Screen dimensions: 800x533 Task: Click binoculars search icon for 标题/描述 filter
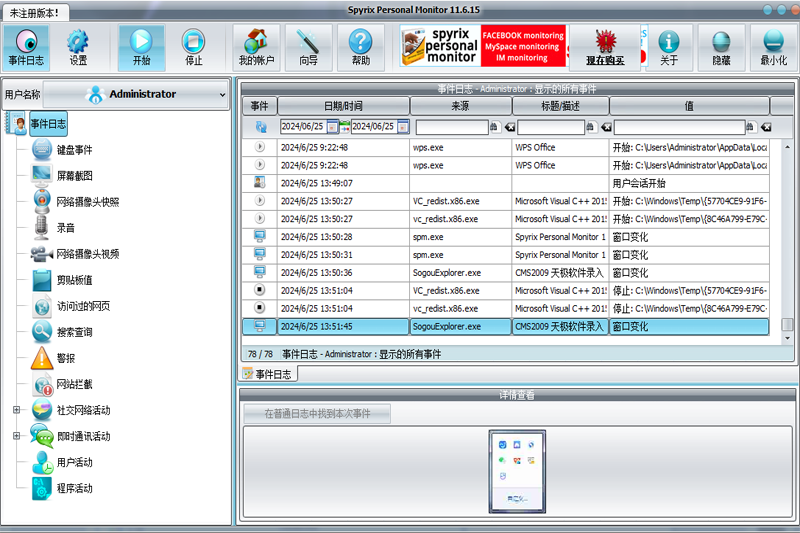click(590, 126)
